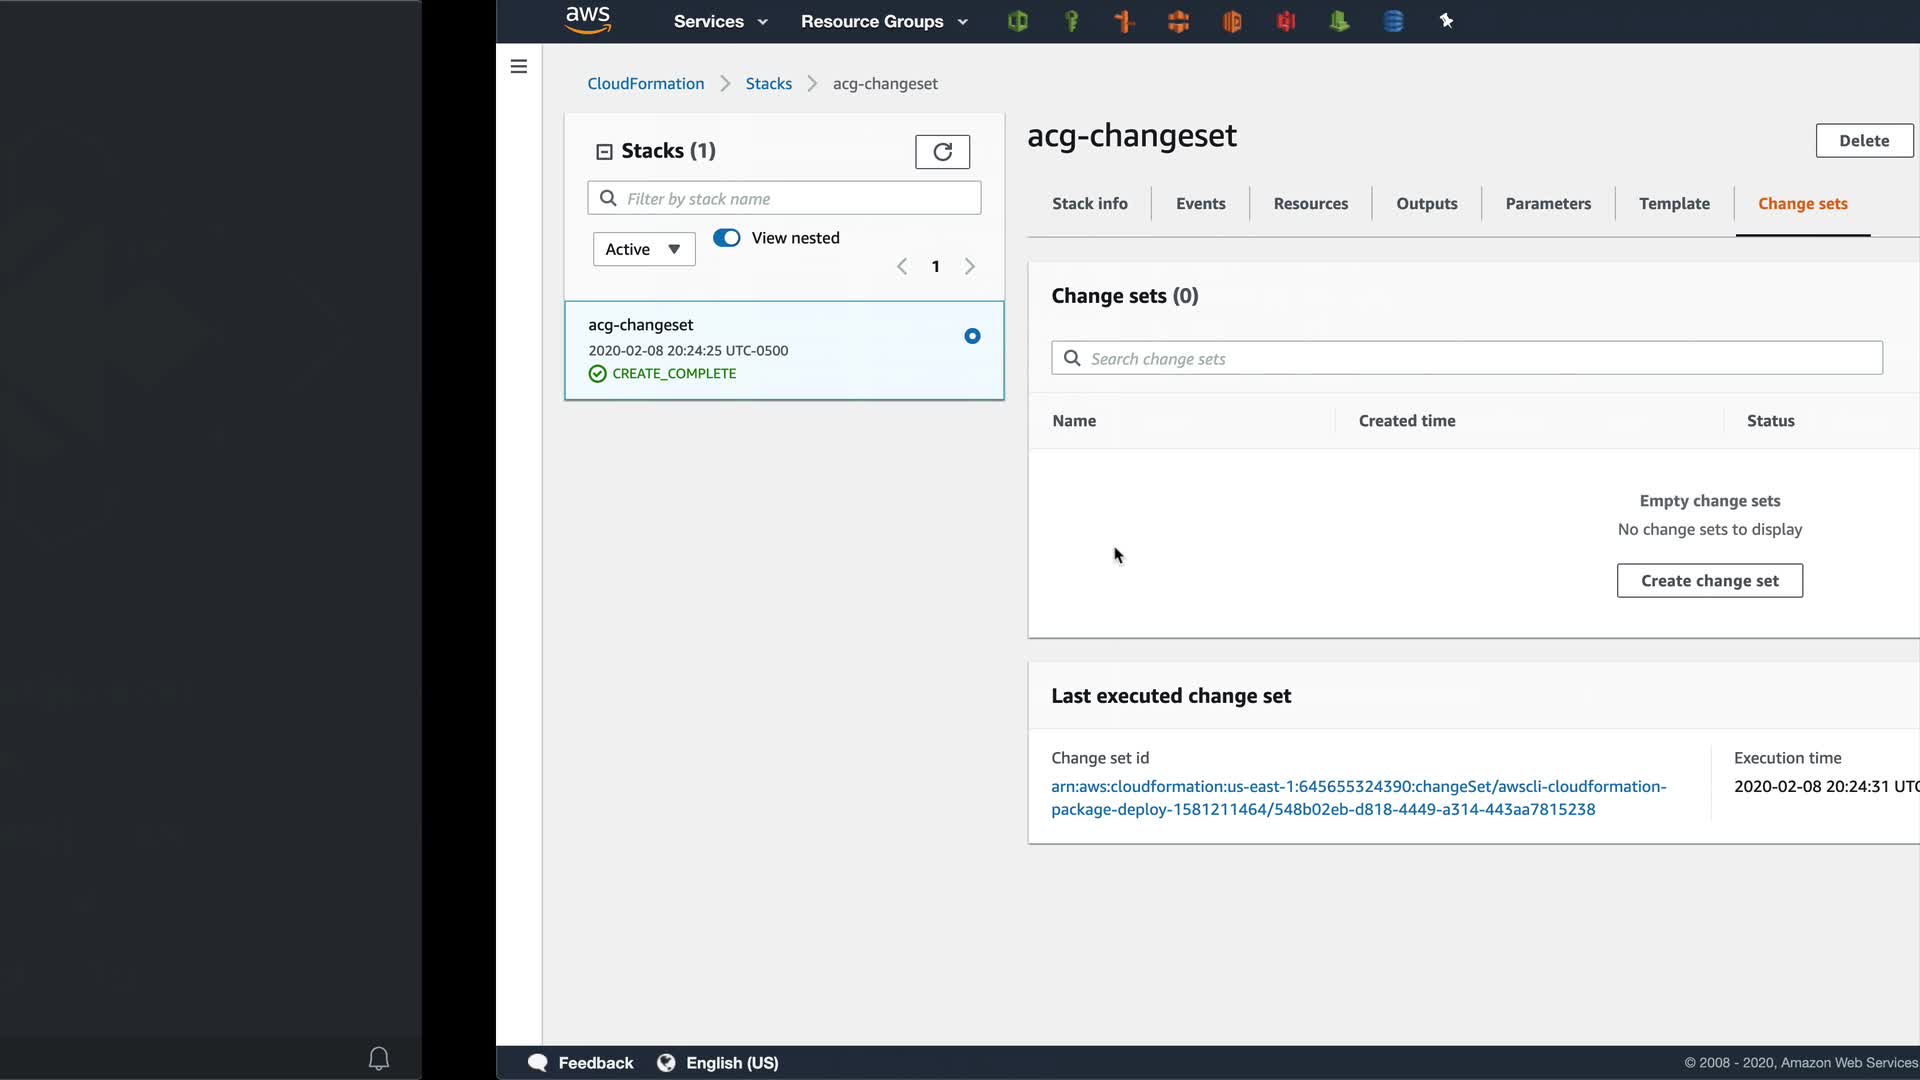Expand the Services menu
Image resolution: width=1920 pixels, height=1080 pixels.
[x=720, y=21]
